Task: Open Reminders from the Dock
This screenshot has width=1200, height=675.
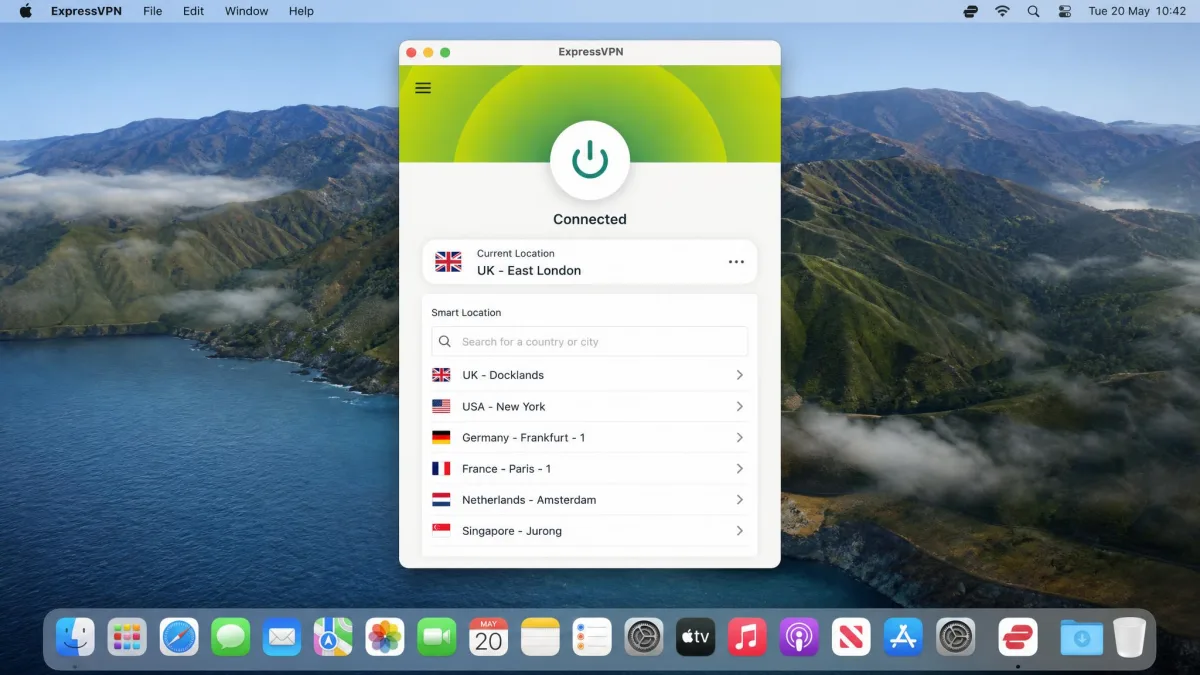Action: tap(592, 637)
